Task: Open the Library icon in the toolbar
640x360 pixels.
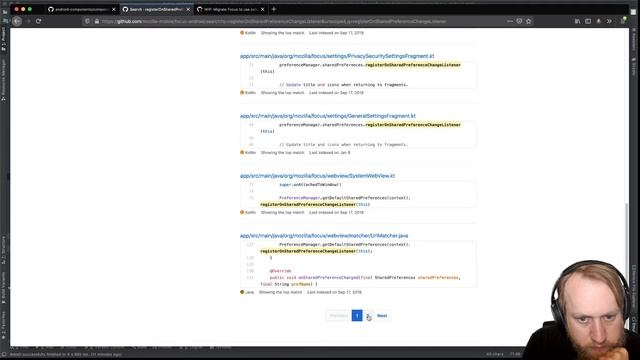Action: point(577,21)
